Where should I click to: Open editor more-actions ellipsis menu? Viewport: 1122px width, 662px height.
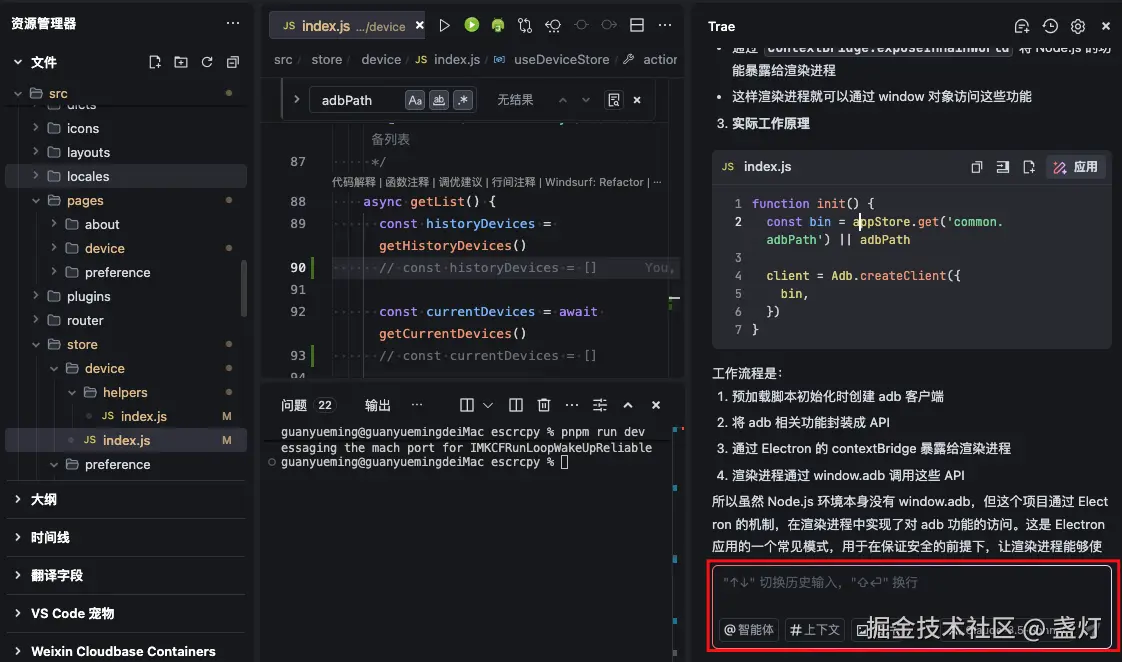(665, 25)
